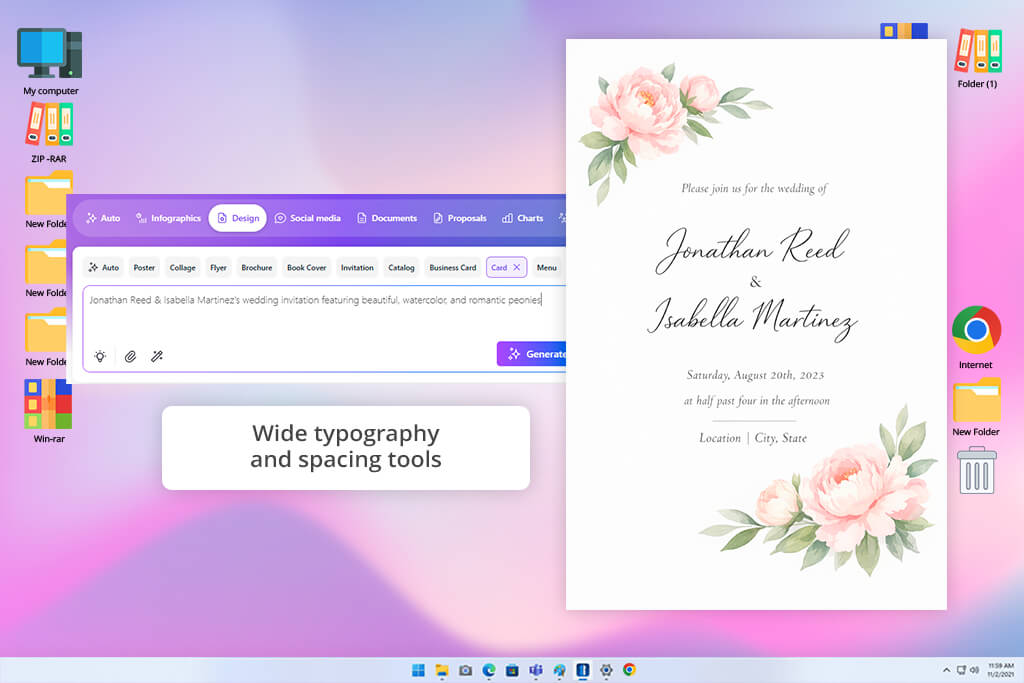Screen dimensions: 1024x683
Task: Open Microsoft Edge from the taskbar
Action: point(489,670)
